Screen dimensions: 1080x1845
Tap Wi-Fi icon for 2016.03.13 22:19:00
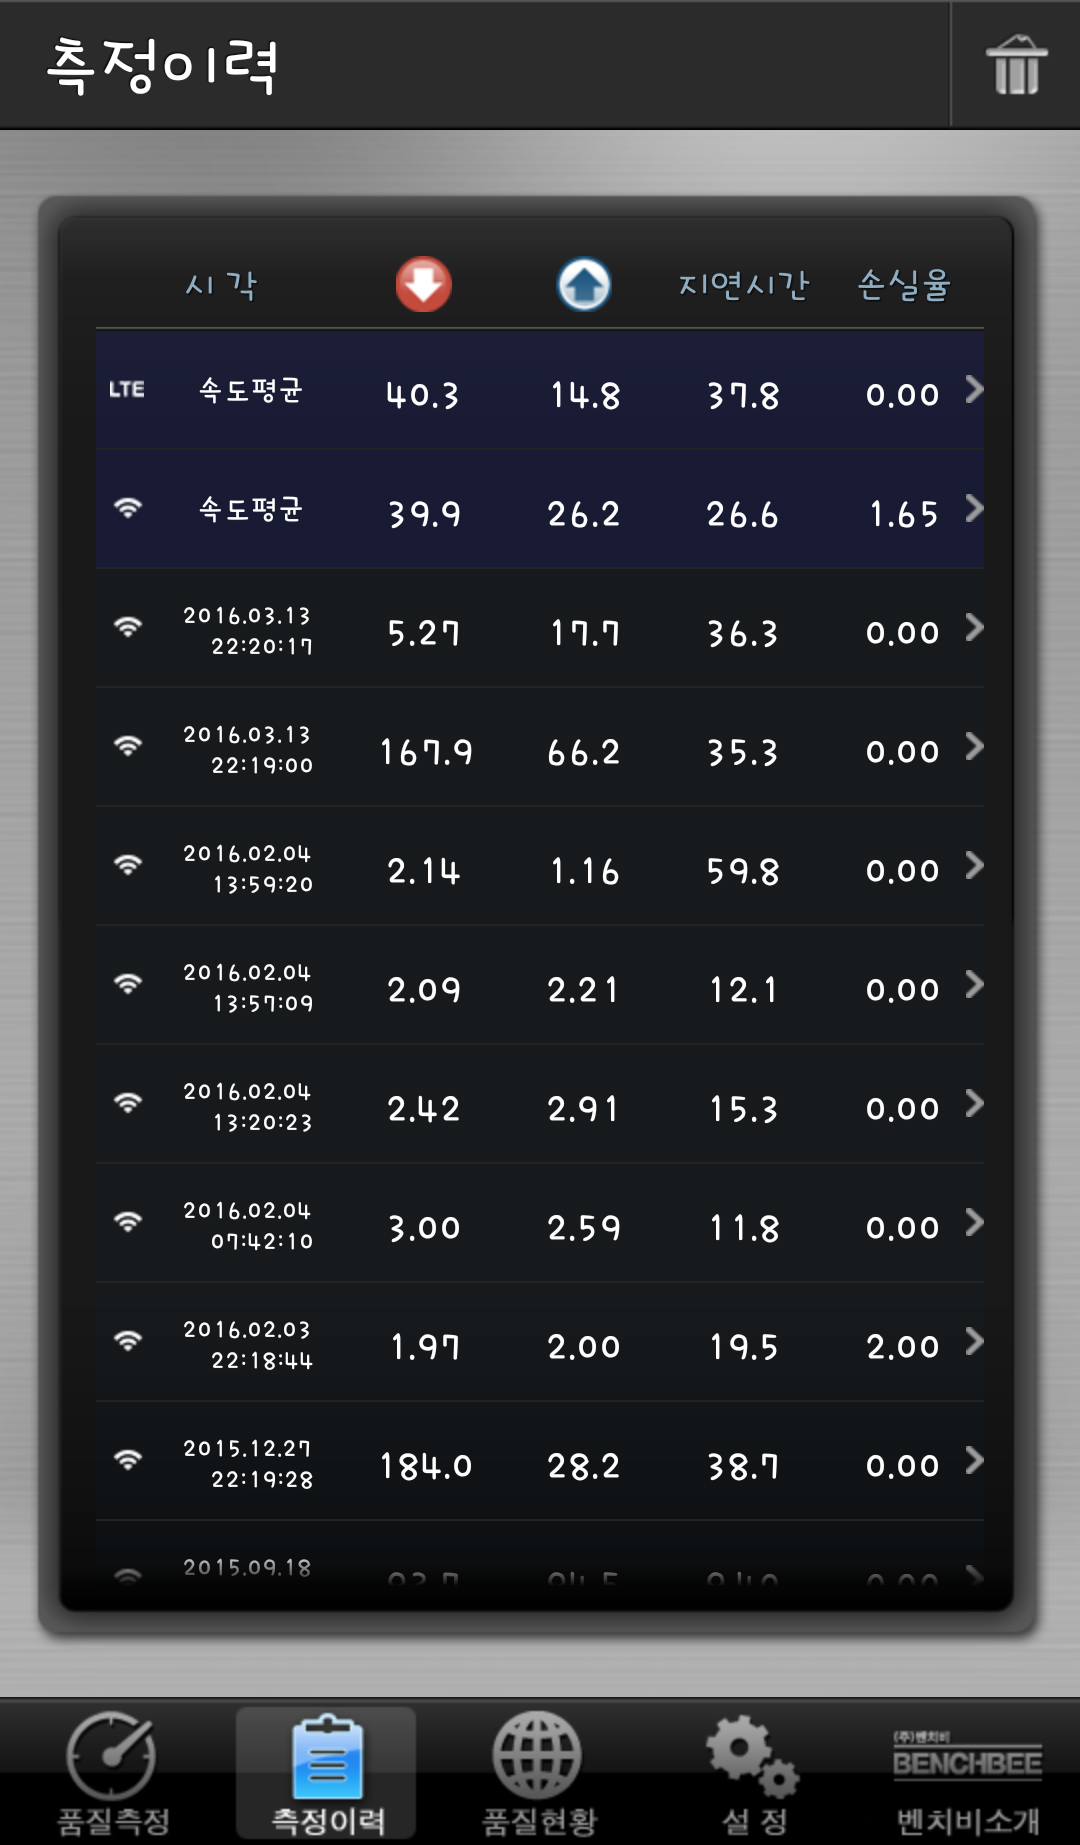pos(128,746)
